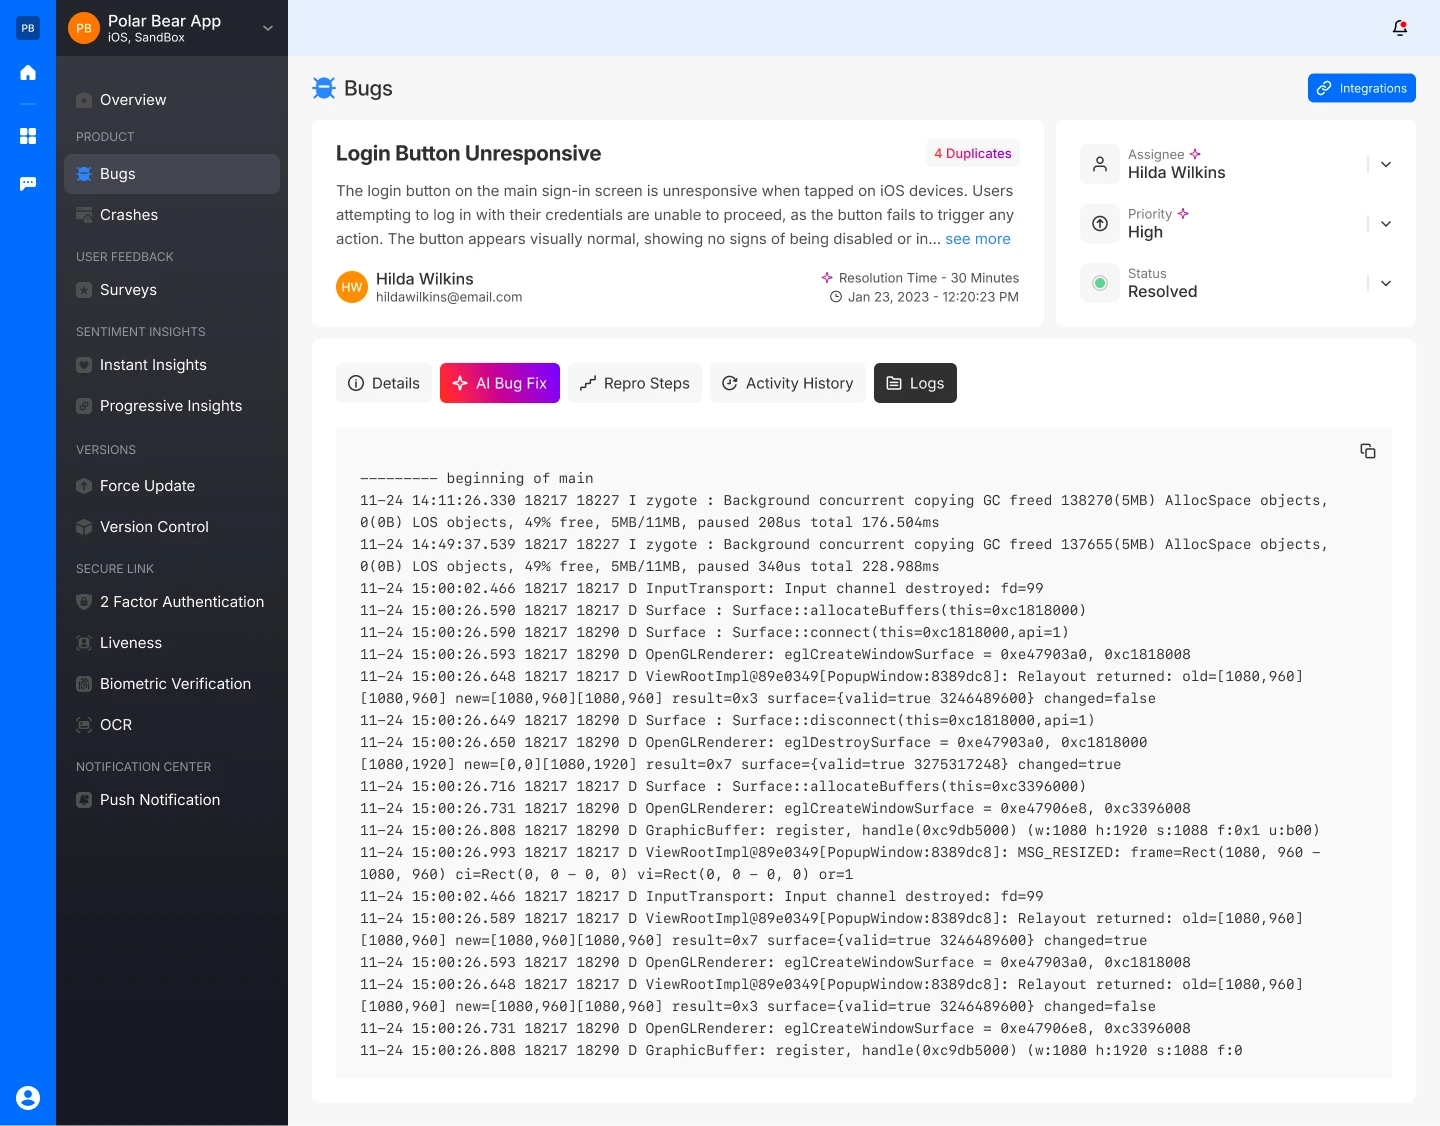This screenshot has width=1440, height=1126.
Task: Click the PB workspace logo icon
Action: click(x=28, y=28)
